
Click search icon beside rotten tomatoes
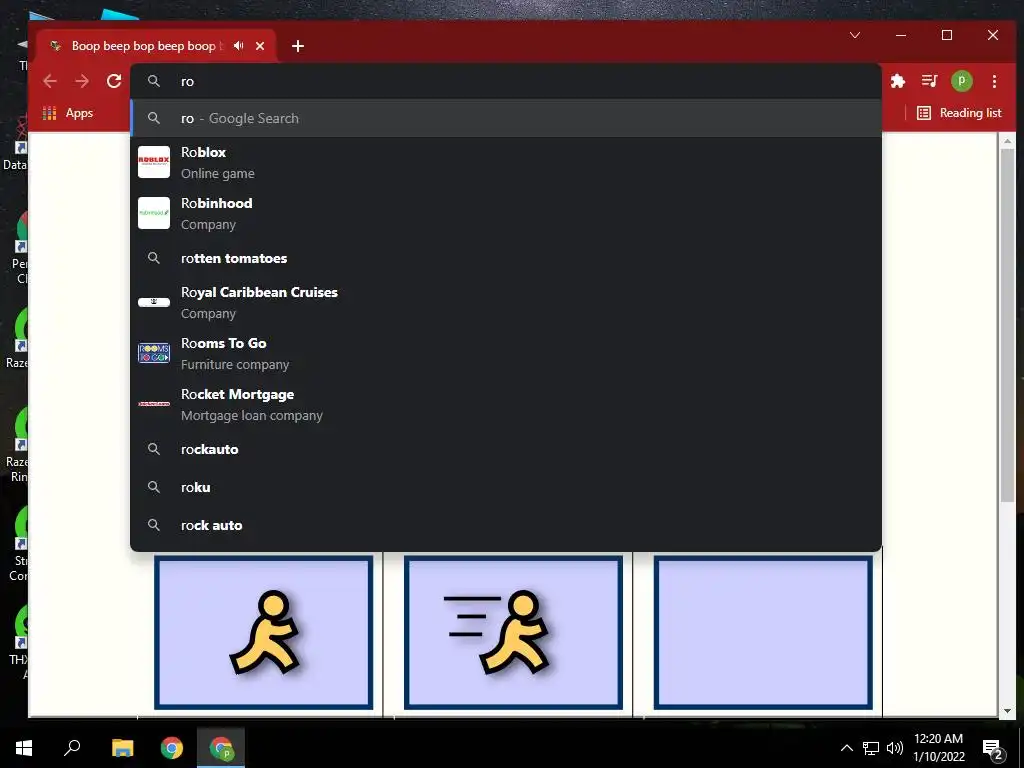click(153, 258)
